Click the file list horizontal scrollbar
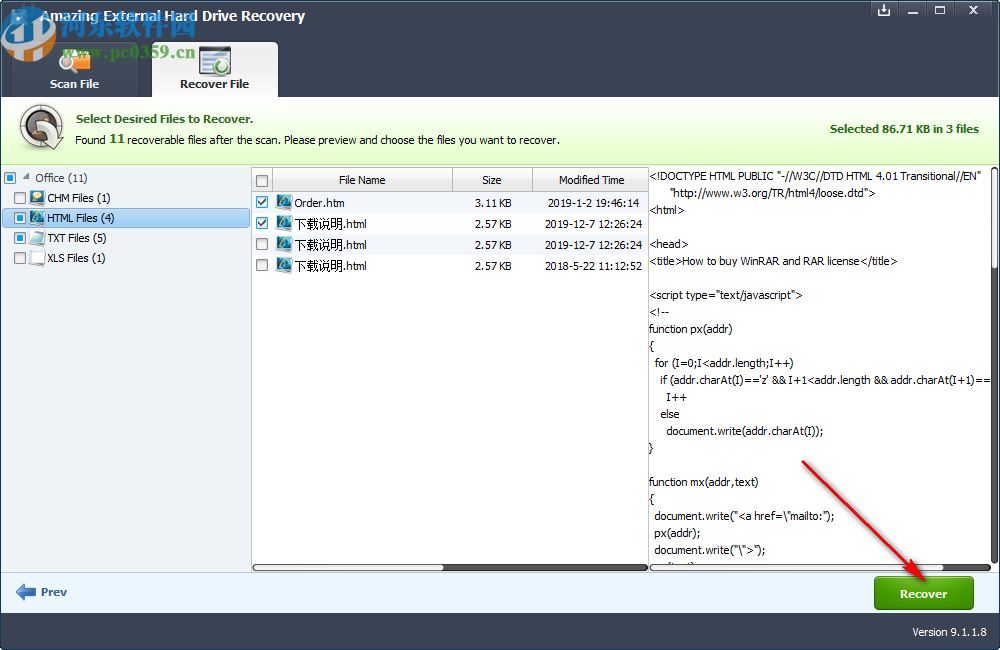This screenshot has width=1000, height=650. point(450,567)
